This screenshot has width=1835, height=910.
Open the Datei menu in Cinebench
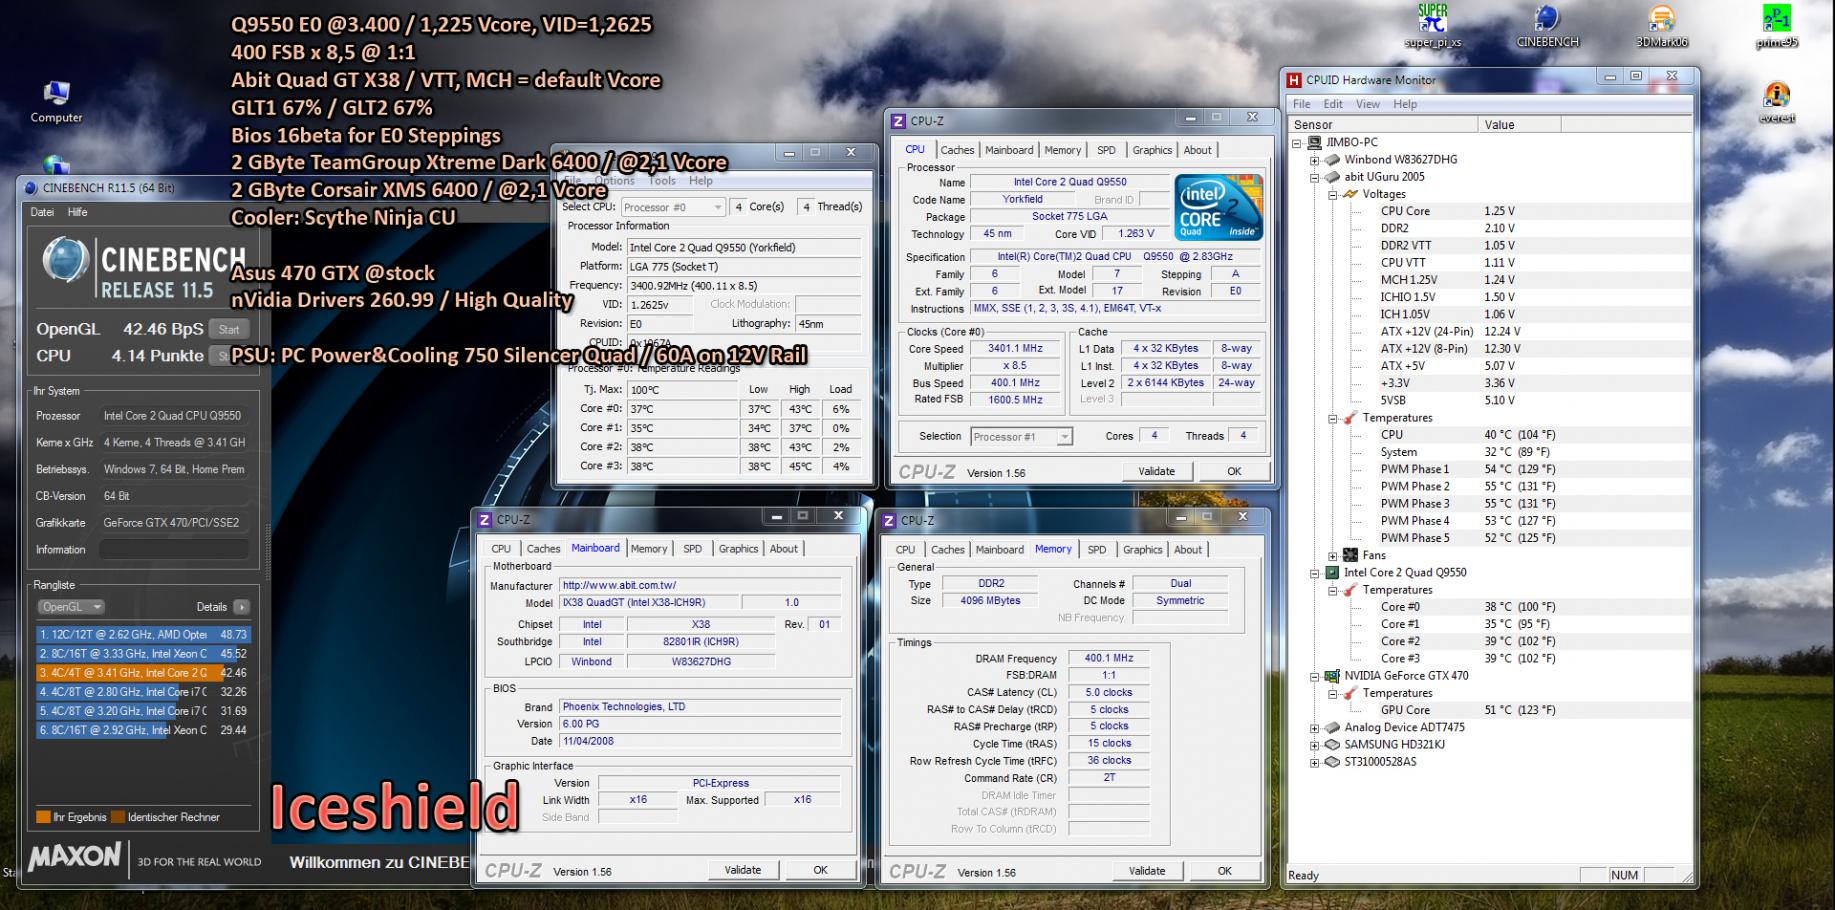click(x=43, y=212)
